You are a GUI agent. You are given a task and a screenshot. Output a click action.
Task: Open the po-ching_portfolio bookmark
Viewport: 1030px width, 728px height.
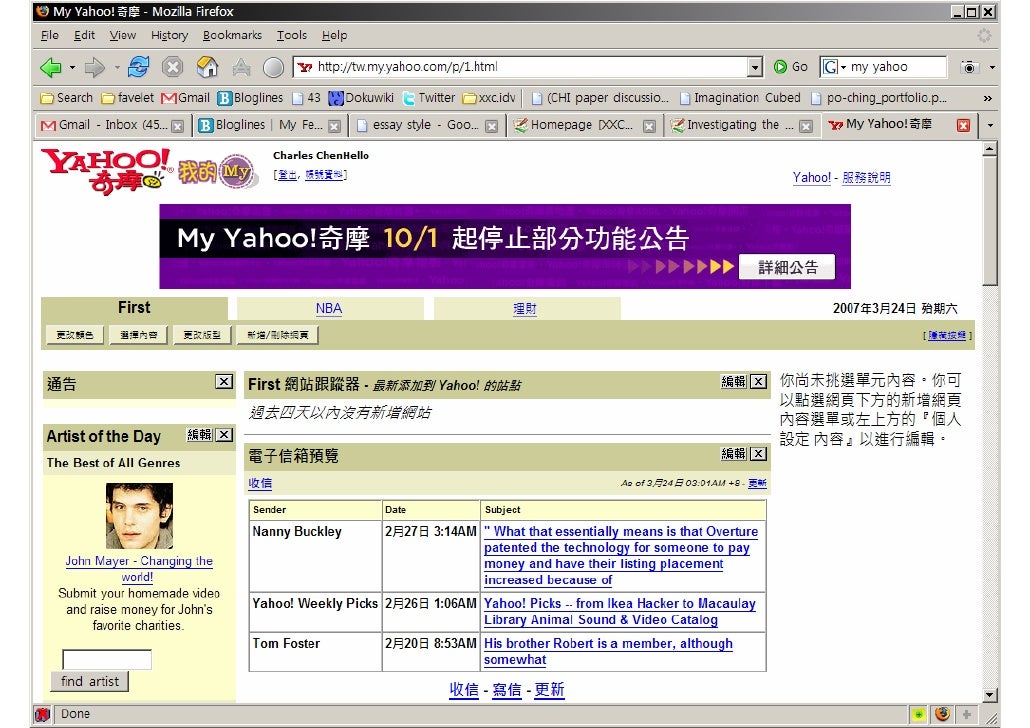pyautogui.click(x=879, y=98)
